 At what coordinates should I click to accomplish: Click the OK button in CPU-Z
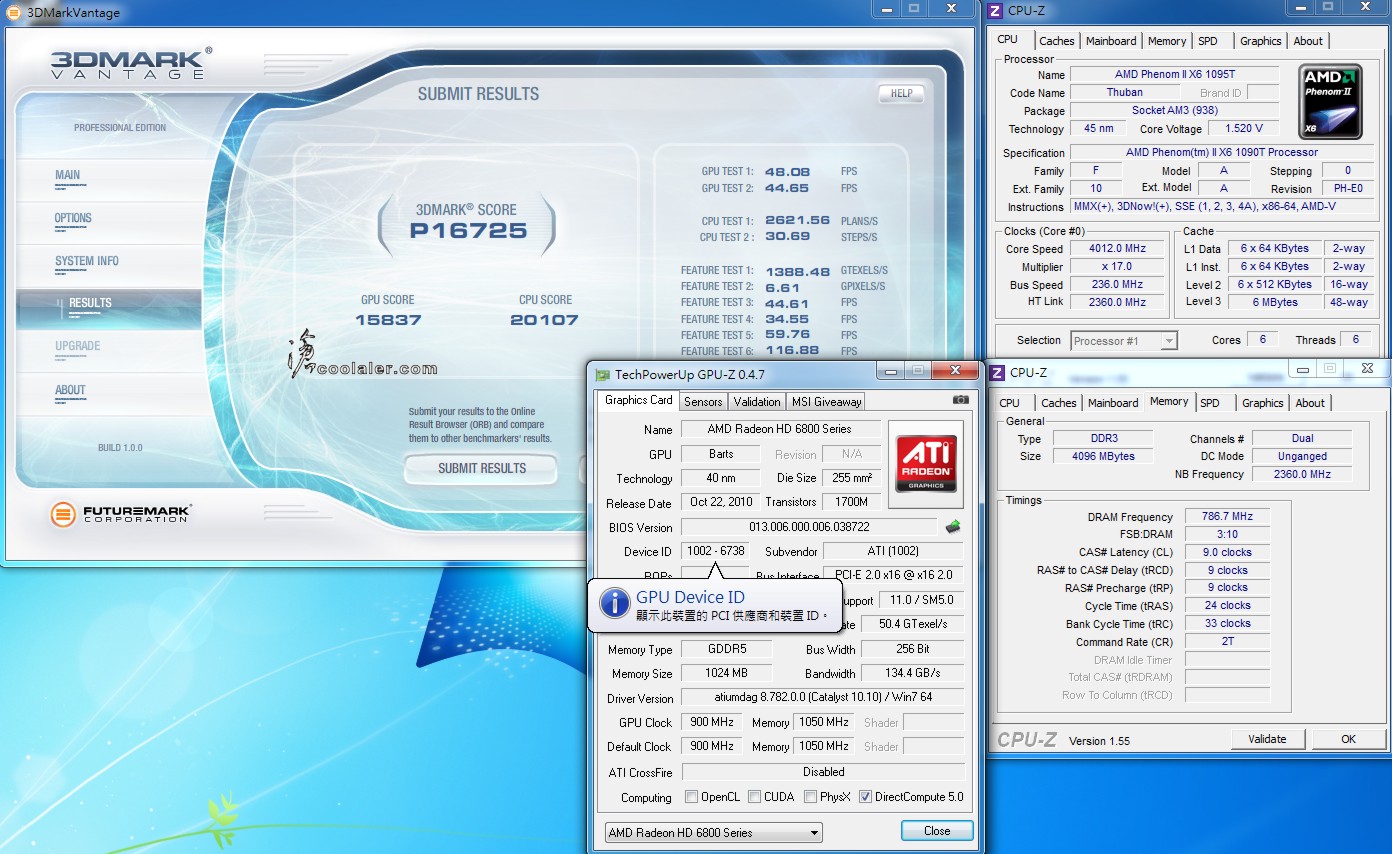pyautogui.click(x=1348, y=739)
